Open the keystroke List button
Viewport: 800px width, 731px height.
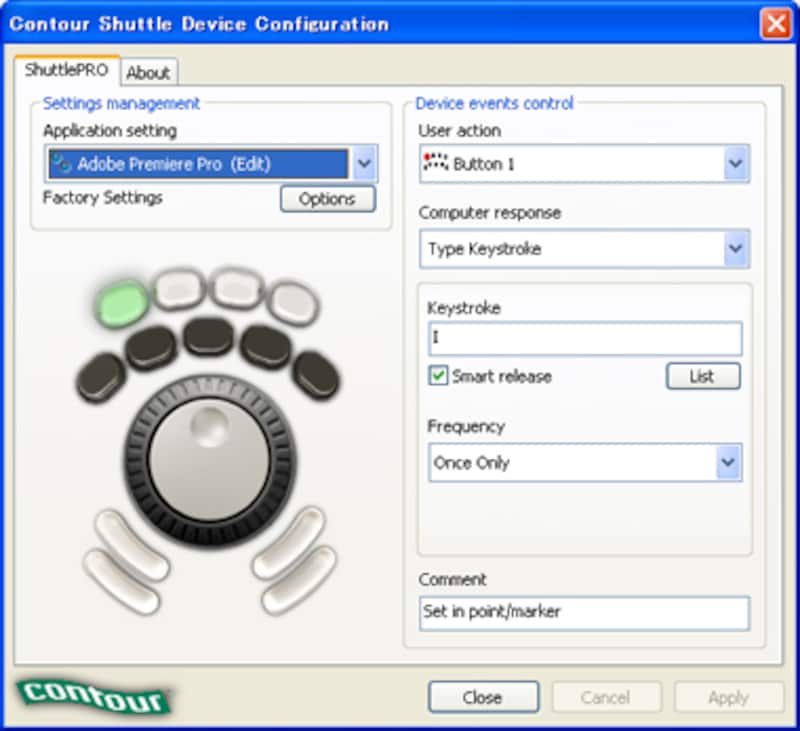pyautogui.click(x=703, y=377)
